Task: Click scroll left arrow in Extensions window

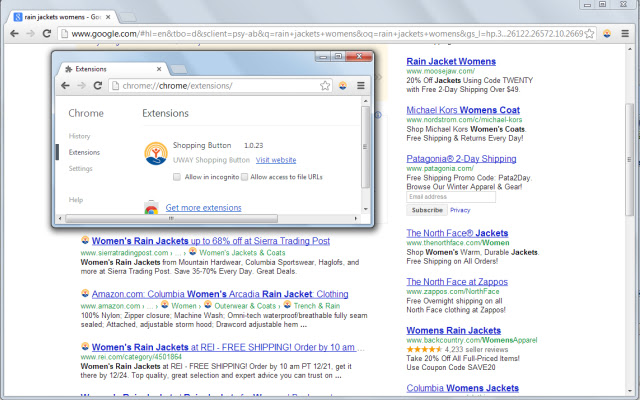Action: click(60, 218)
